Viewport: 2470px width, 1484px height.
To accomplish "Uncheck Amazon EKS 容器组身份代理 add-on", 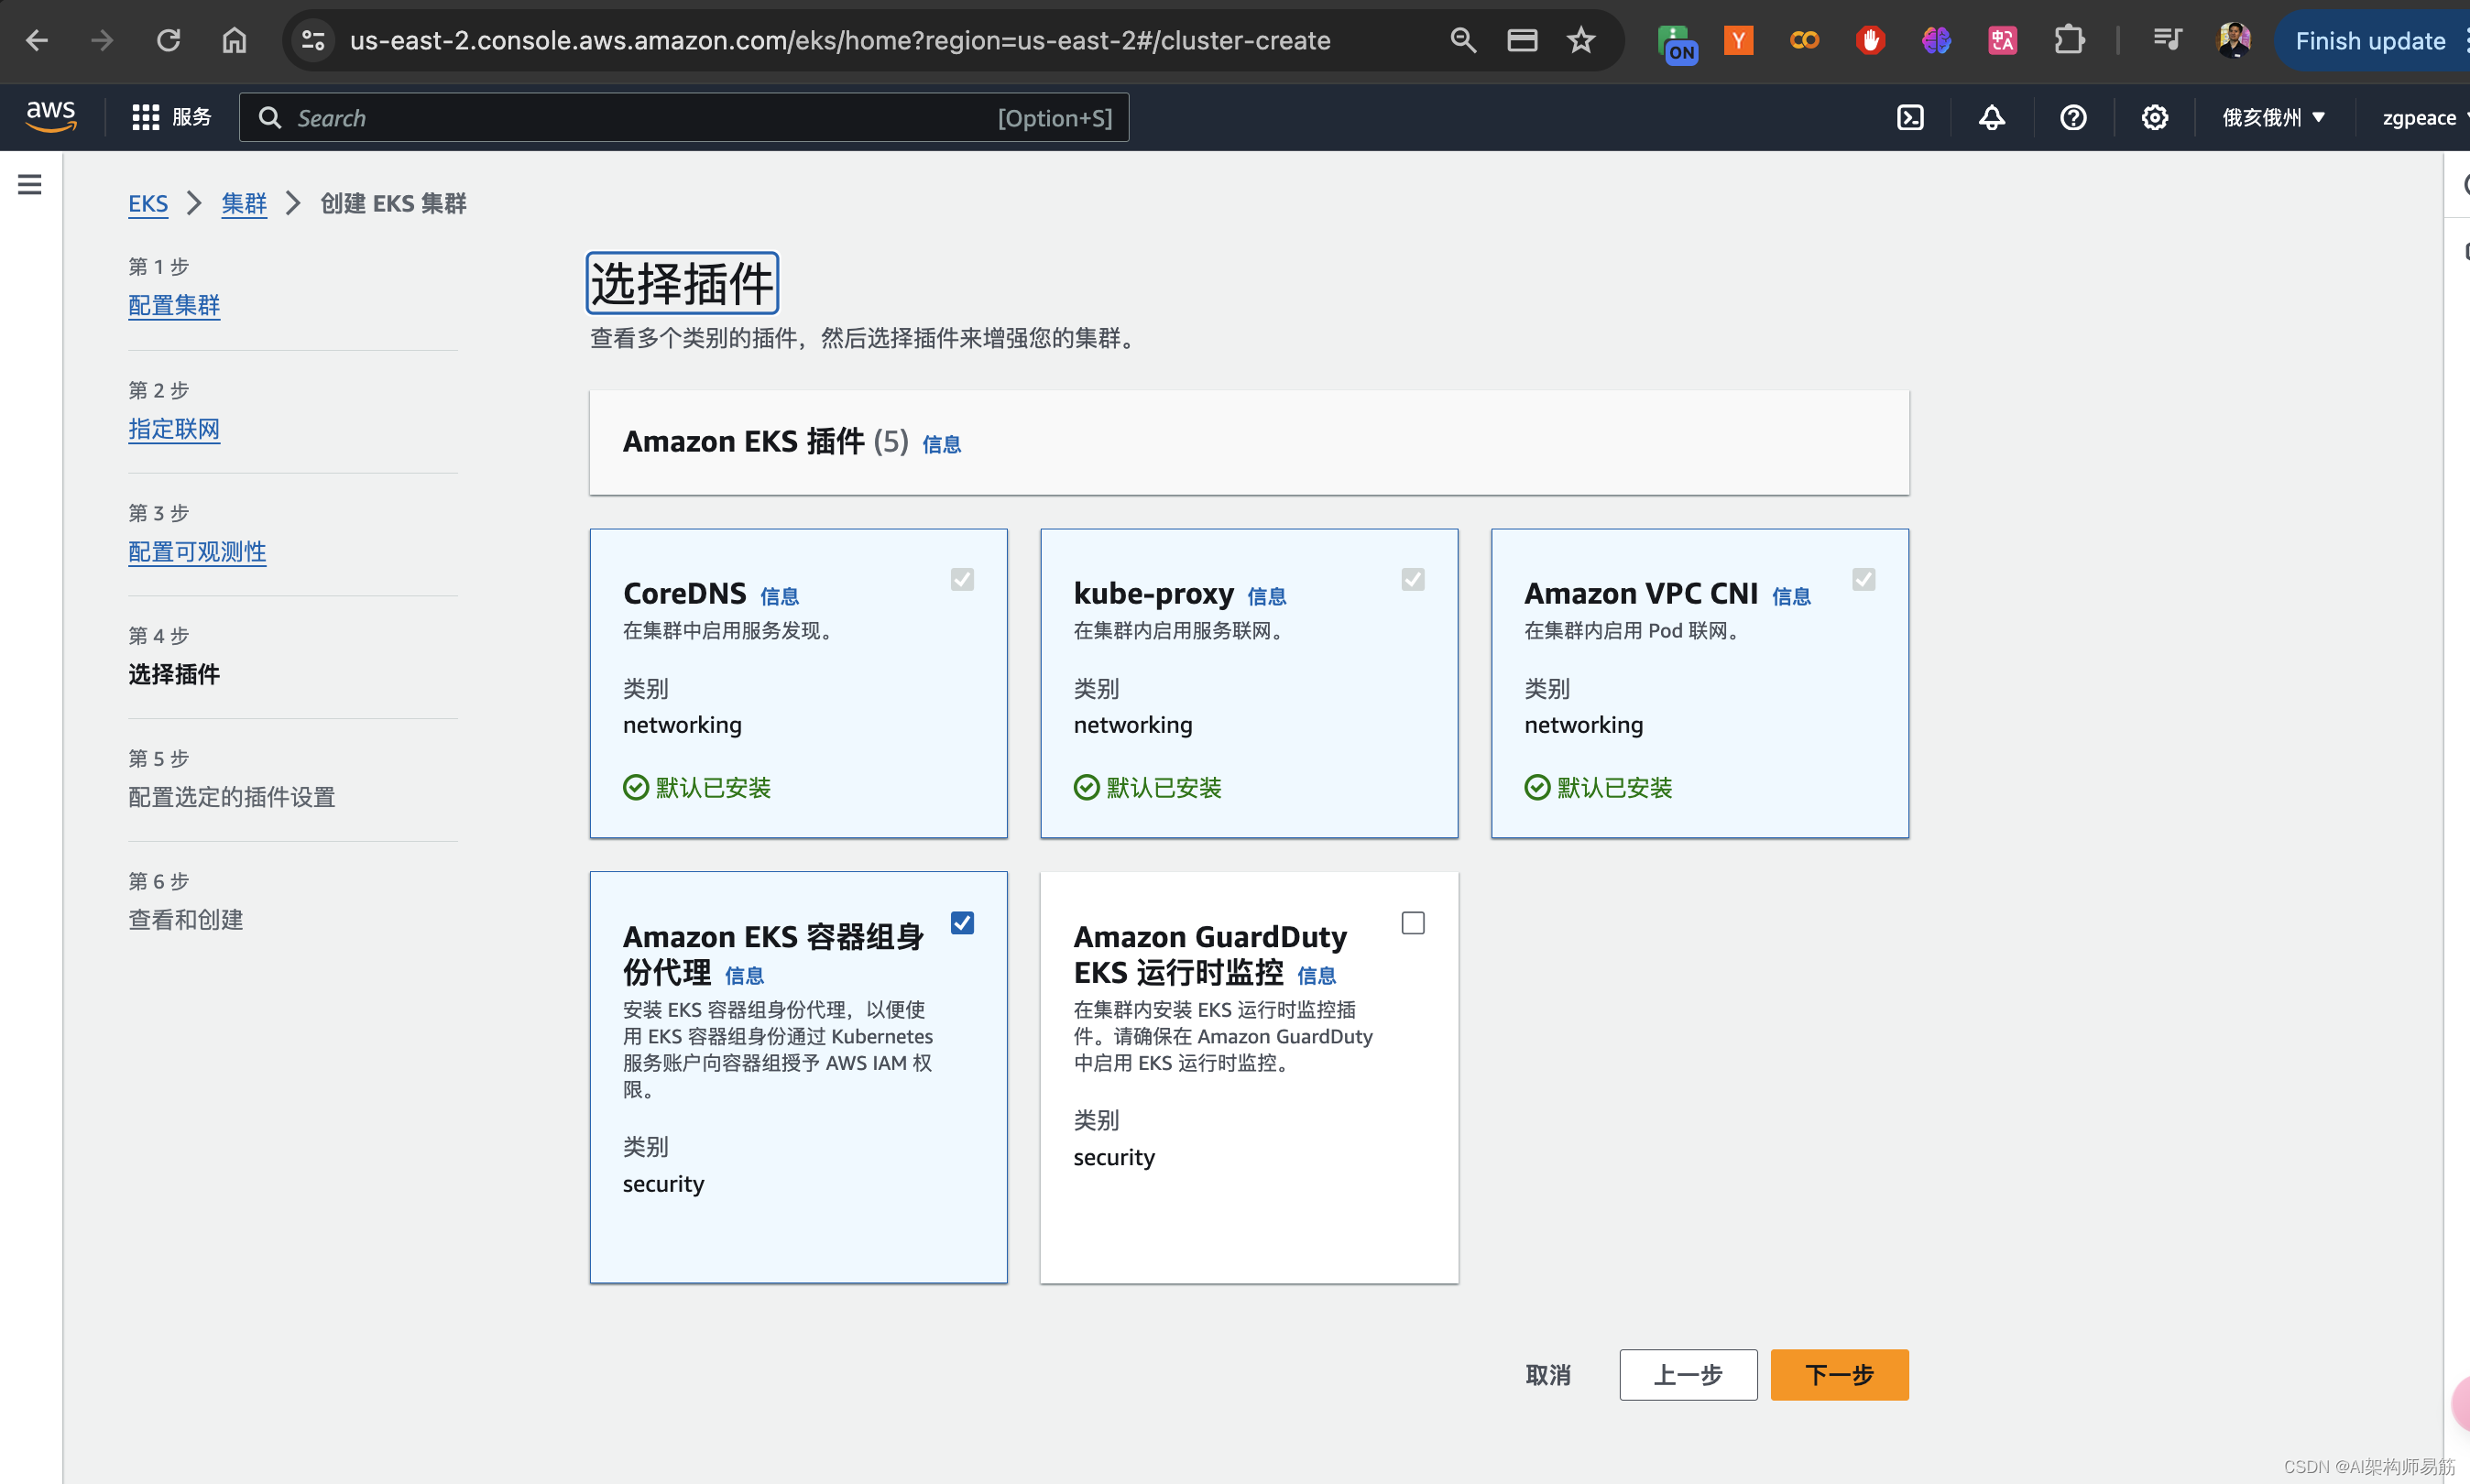I will tap(962, 922).
